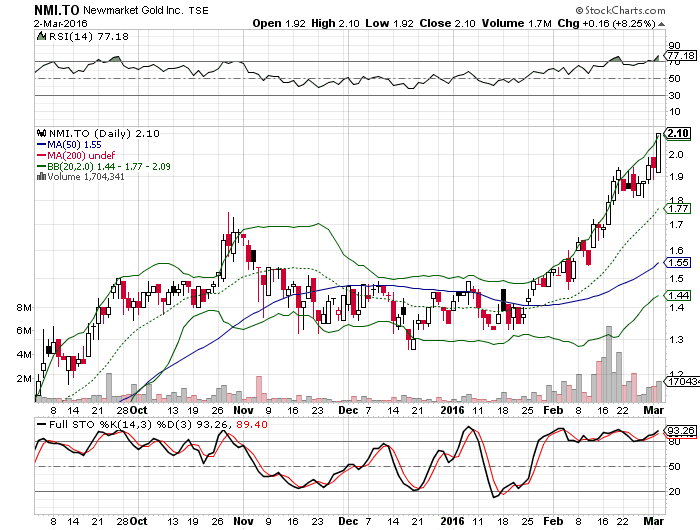Click the 2.10 last price tag on the right axis
Image resolution: width=700 pixels, height=530 pixels.
pyautogui.click(x=679, y=133)
